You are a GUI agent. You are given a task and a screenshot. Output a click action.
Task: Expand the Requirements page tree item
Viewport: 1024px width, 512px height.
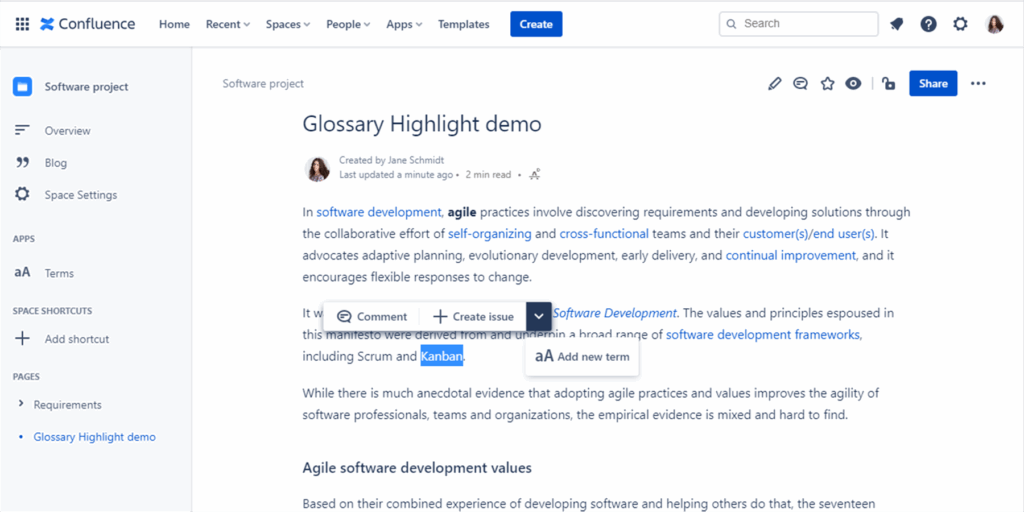pyautogui.click(x=22, y=404)
